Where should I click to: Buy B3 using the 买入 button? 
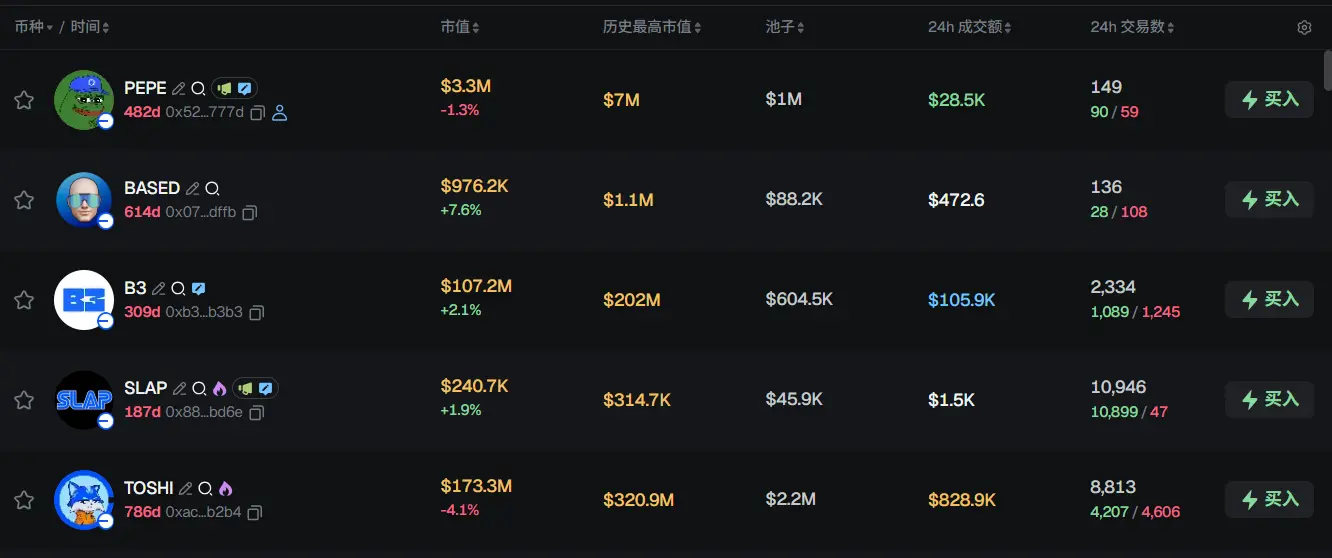pyautogui.click(x=1269, y=300)
